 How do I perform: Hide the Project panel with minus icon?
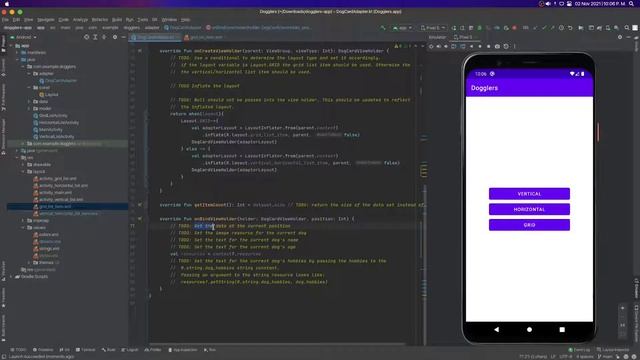click(123, 37)
